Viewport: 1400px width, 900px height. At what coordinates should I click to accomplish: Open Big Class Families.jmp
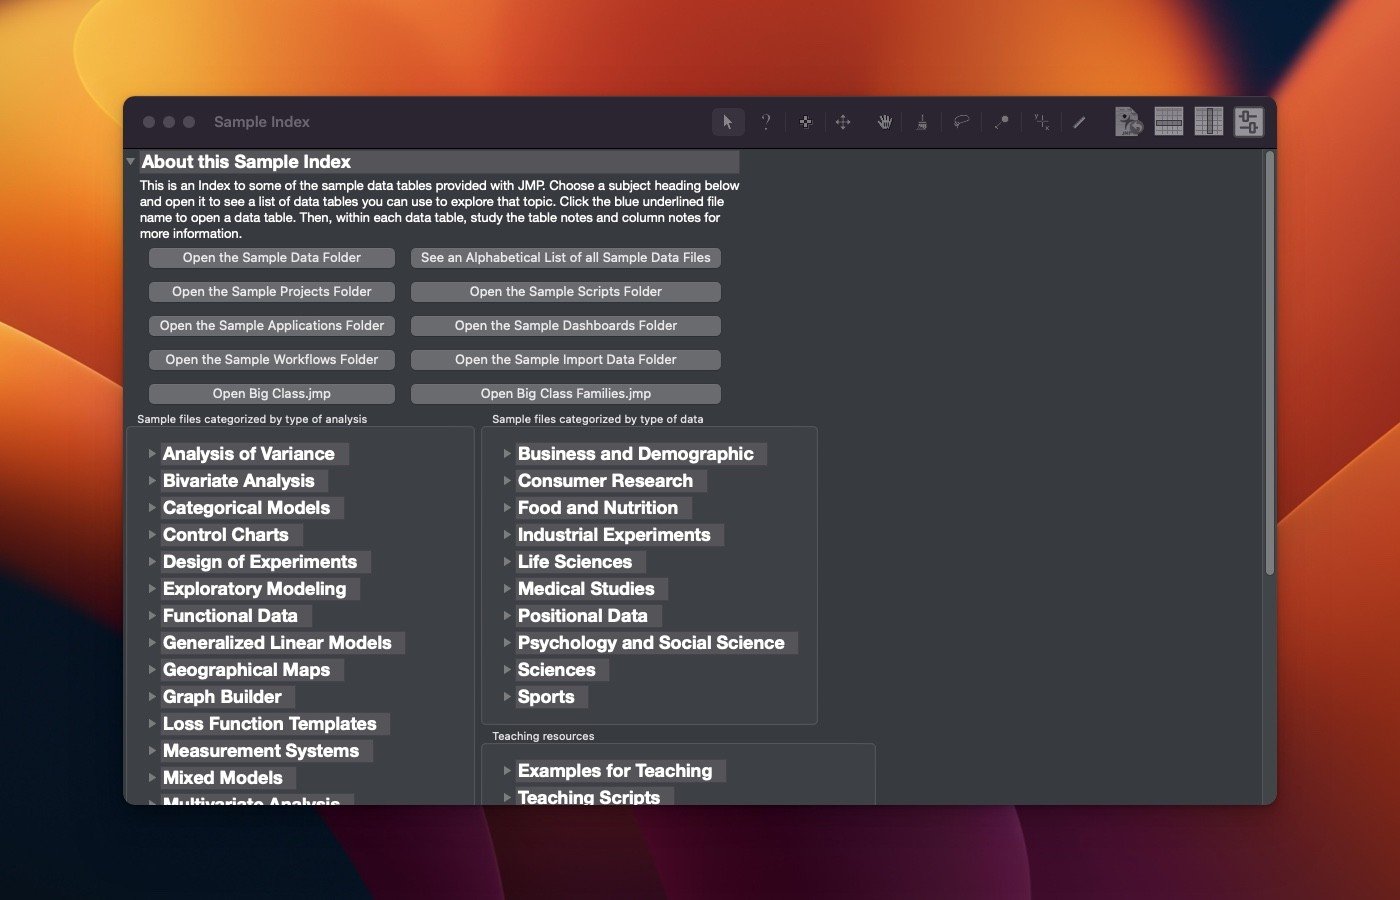pyautogui.click(x=566, y=394)
